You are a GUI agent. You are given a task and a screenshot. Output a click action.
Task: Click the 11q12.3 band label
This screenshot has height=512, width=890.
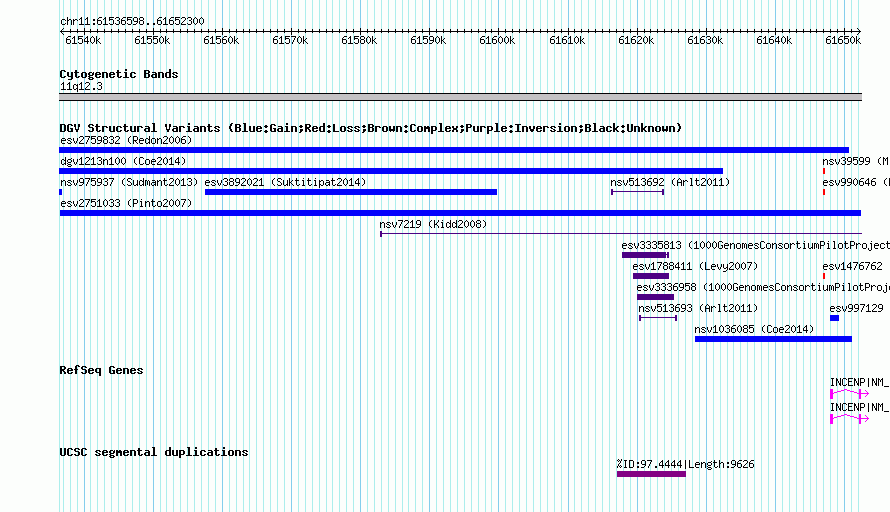coord(81,86)
